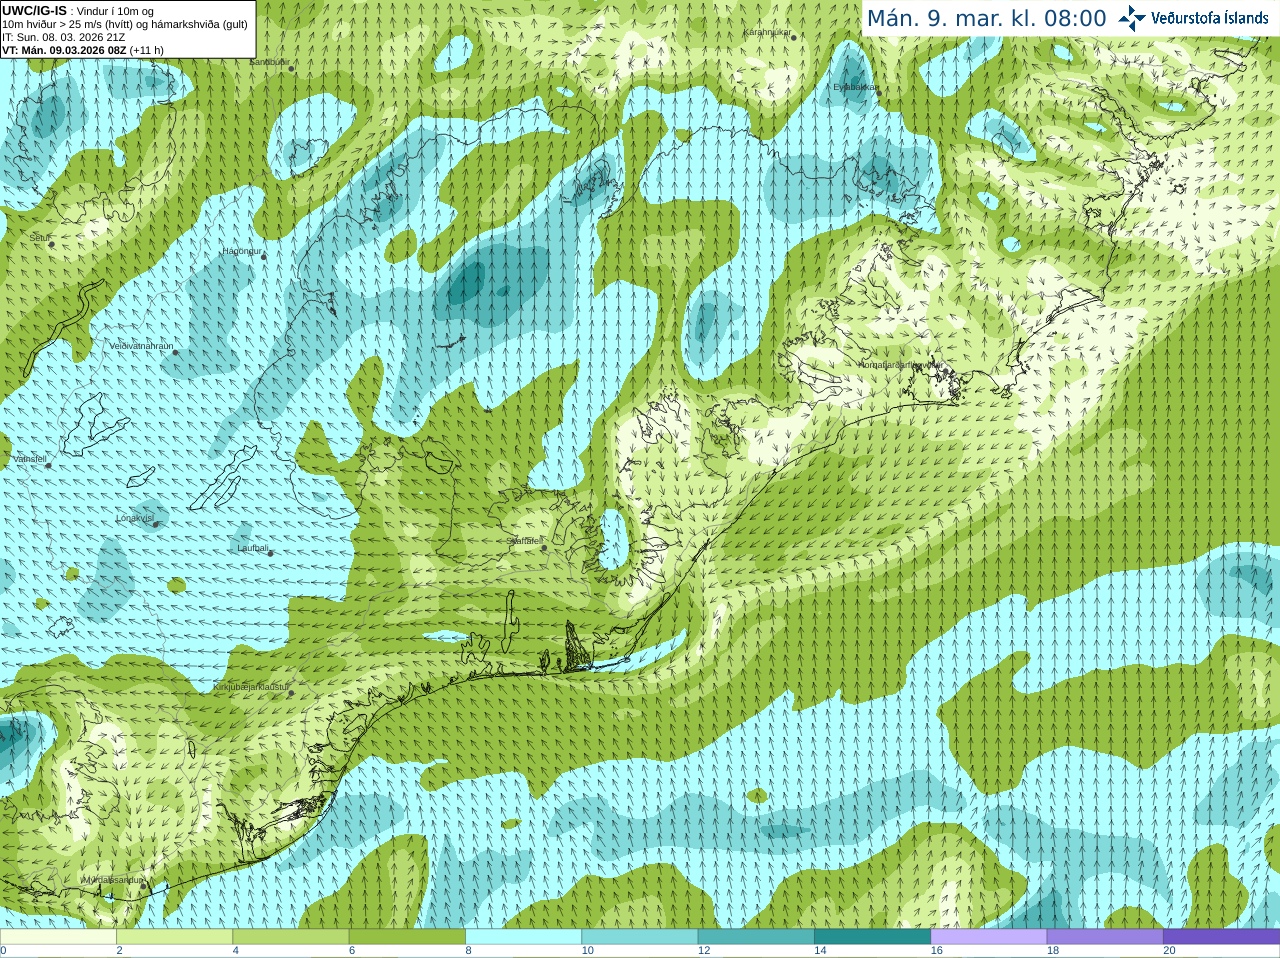Click the legend scale number 0

[3, 950]
